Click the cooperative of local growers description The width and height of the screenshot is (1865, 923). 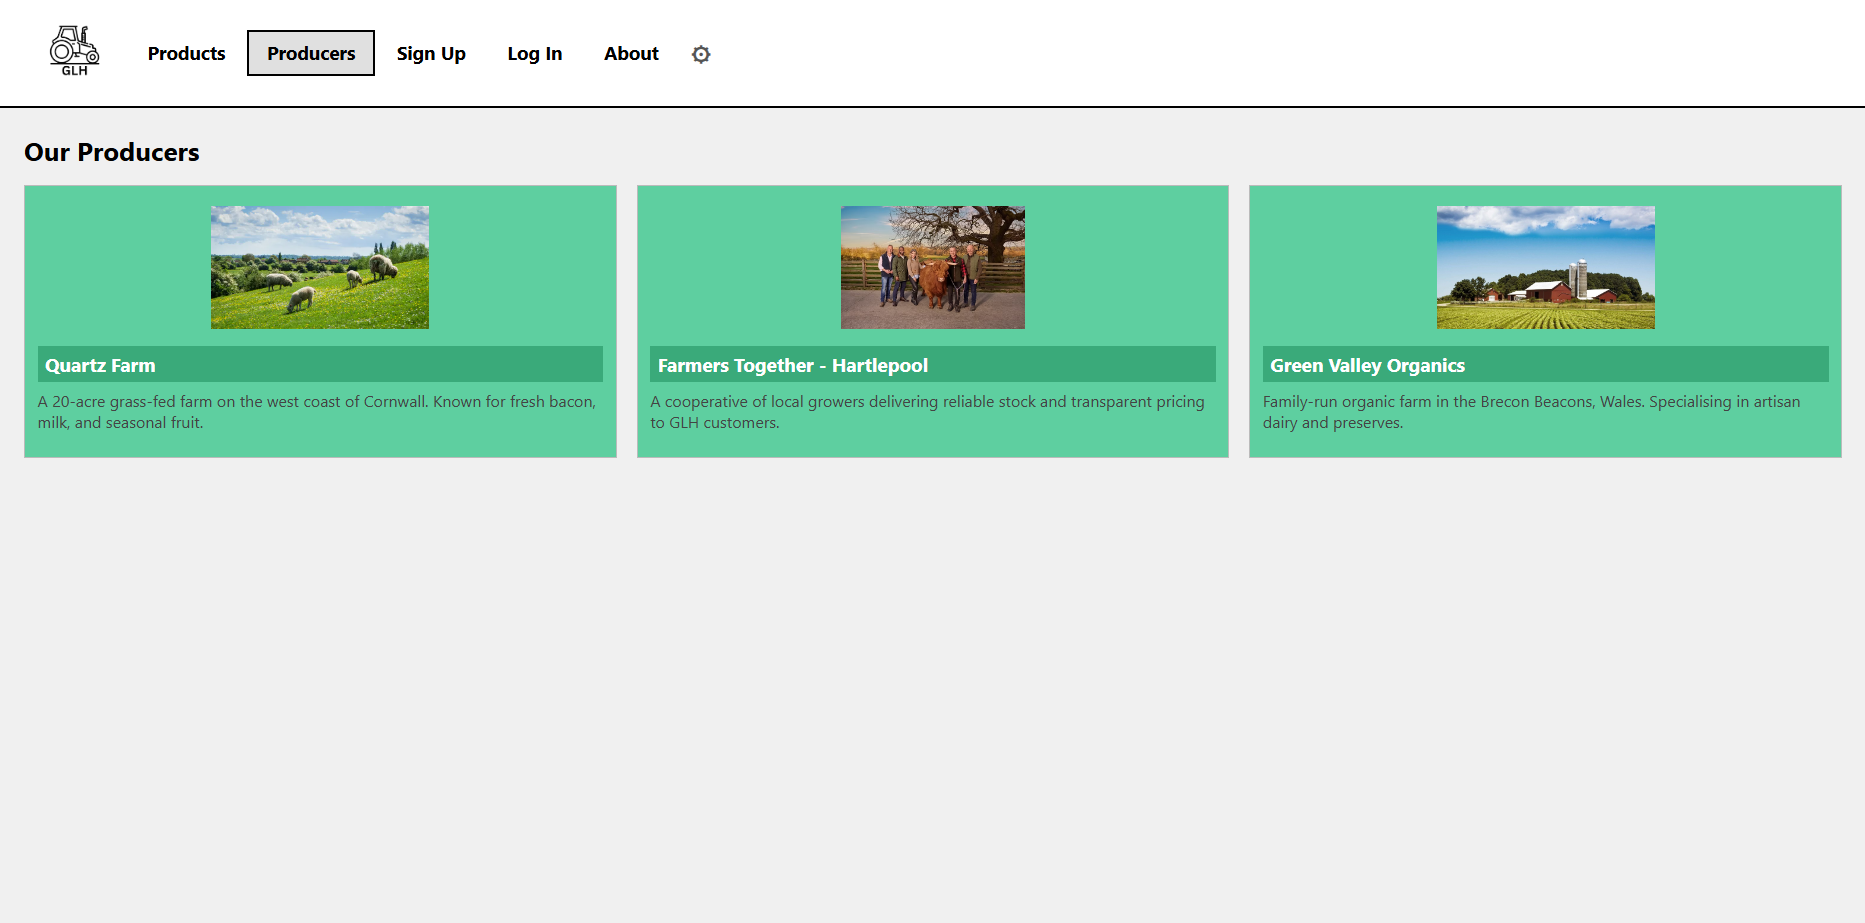(928, 412)
